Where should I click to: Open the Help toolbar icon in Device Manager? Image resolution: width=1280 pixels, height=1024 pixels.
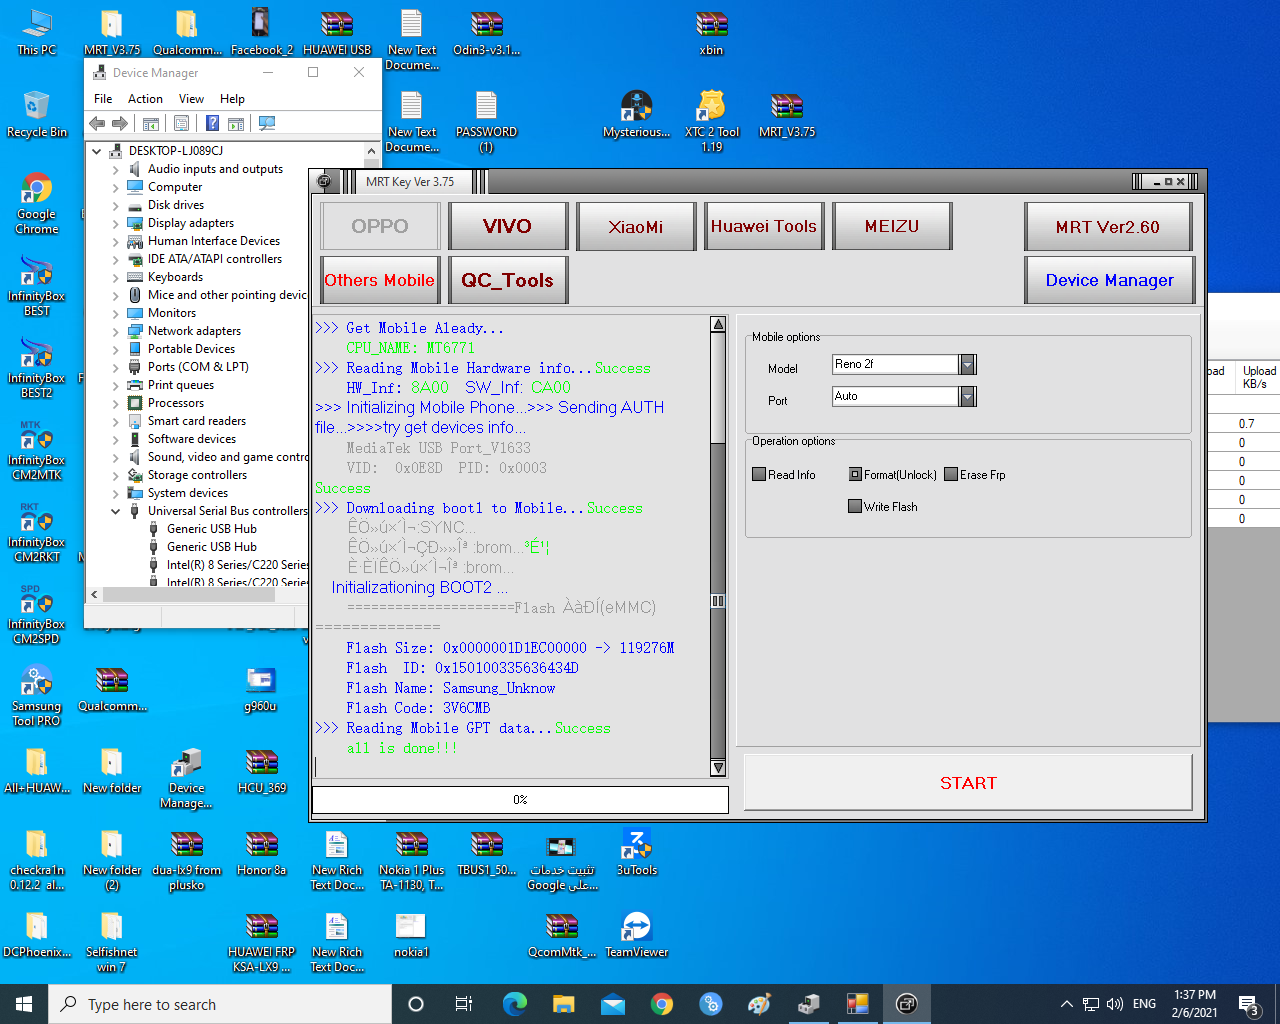(212, 123)
